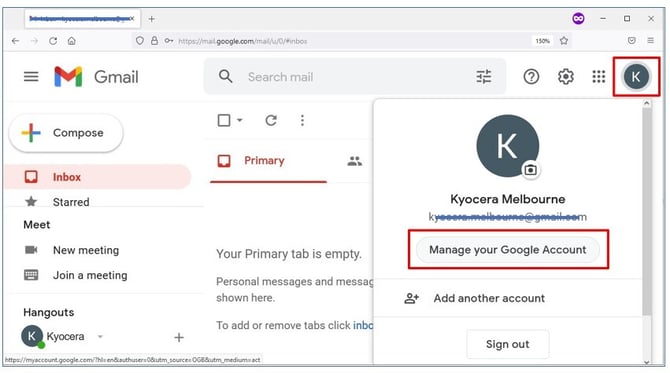Screen dimensions: 670x373
Task: Click the search magnifier icon
Action: tap(226, 77)
